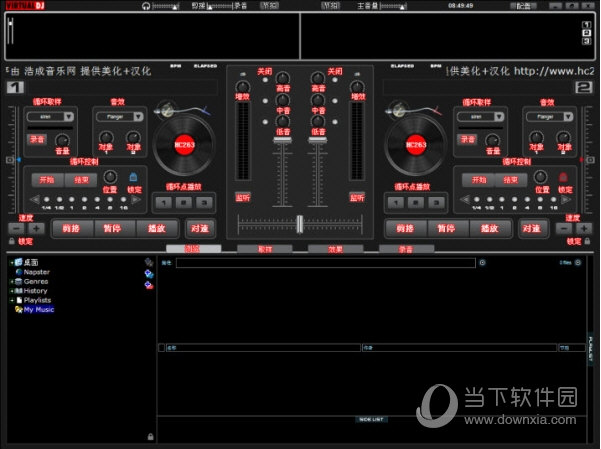Switch to the effects 效果 tab
This screenshot has width=601, height=449.
pyautogui.click(x=335, y=249)
